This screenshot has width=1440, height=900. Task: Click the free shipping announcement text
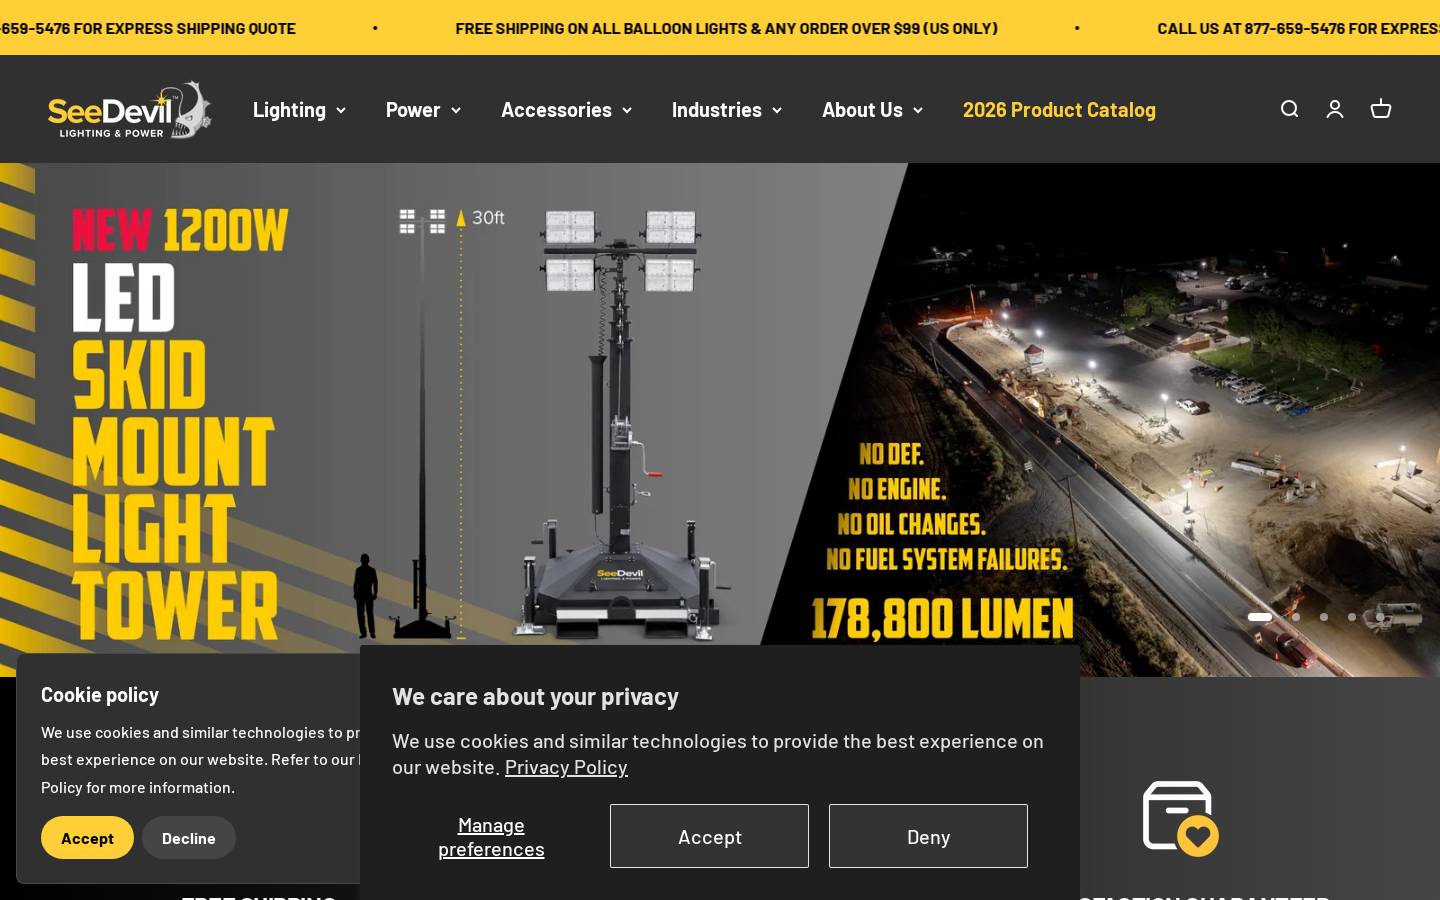click(726, 28)
